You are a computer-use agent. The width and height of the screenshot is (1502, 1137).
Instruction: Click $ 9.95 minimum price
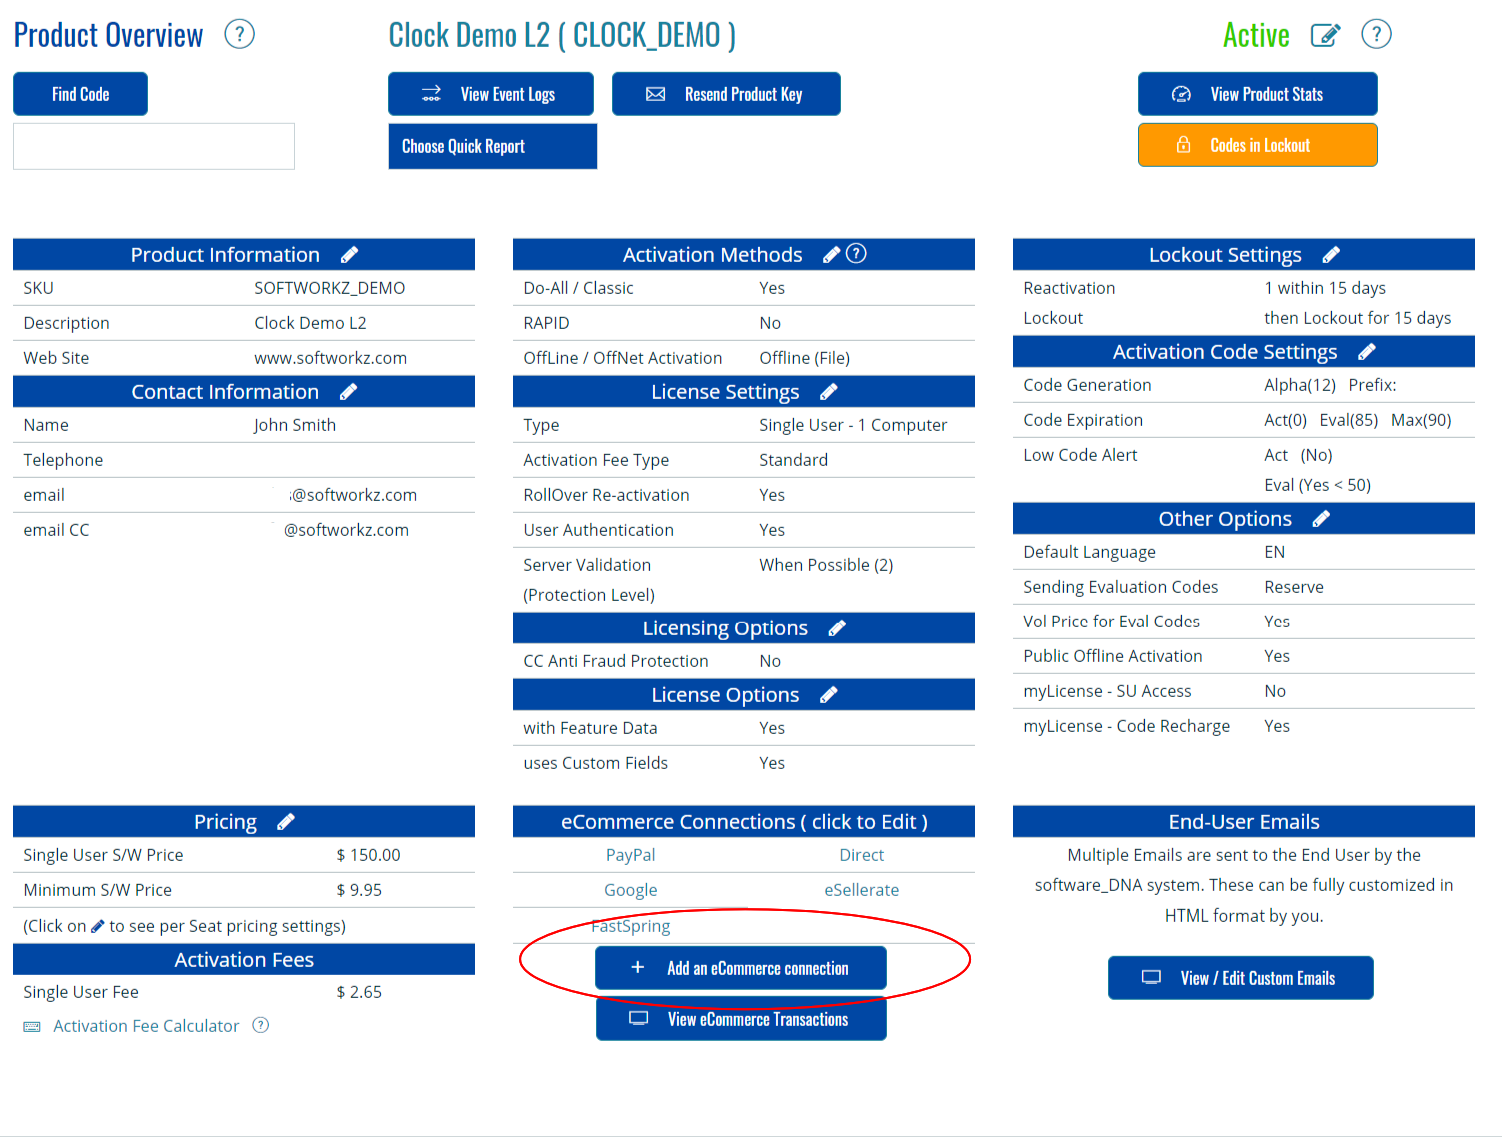(x=359, y=890)
